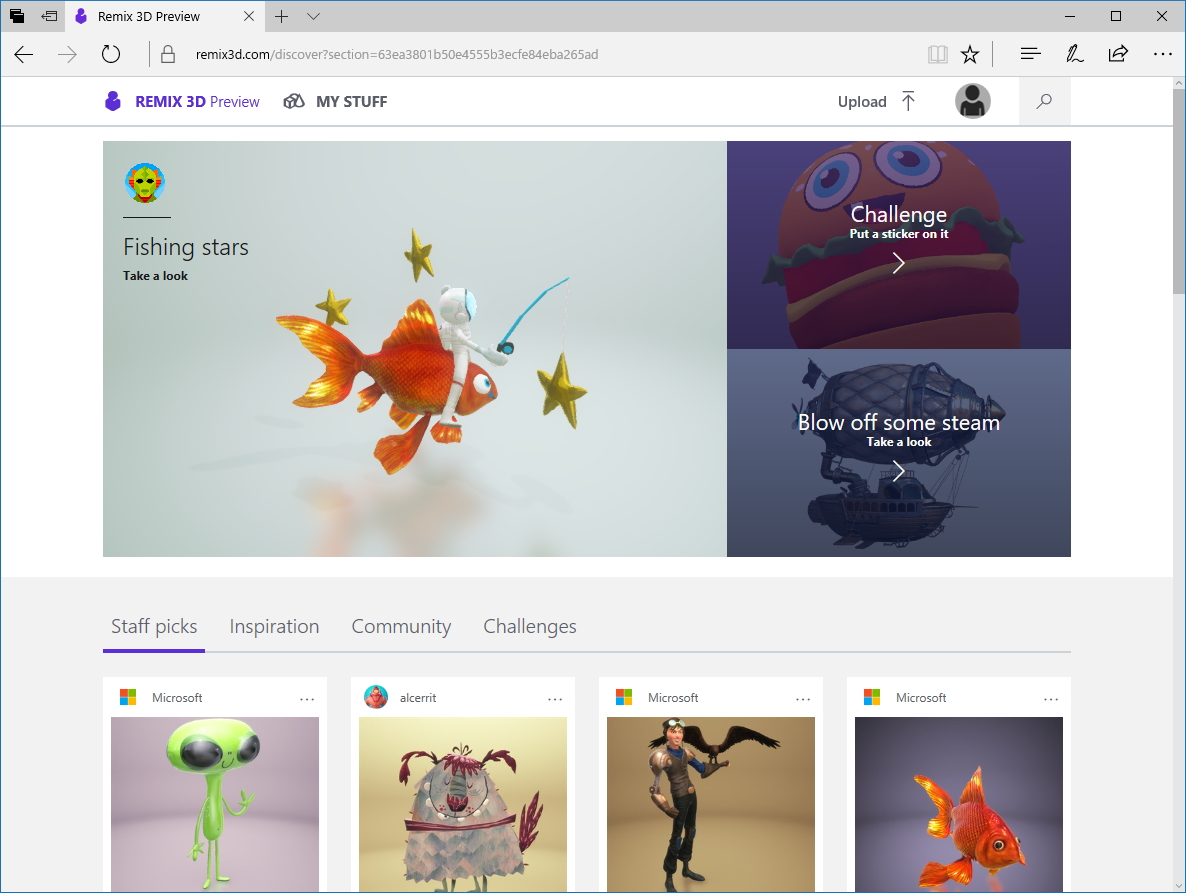Open more options on eagle man card
The height and width of the screenshot is (893, 1186).
pyautogui.click(x=803, y=699)
